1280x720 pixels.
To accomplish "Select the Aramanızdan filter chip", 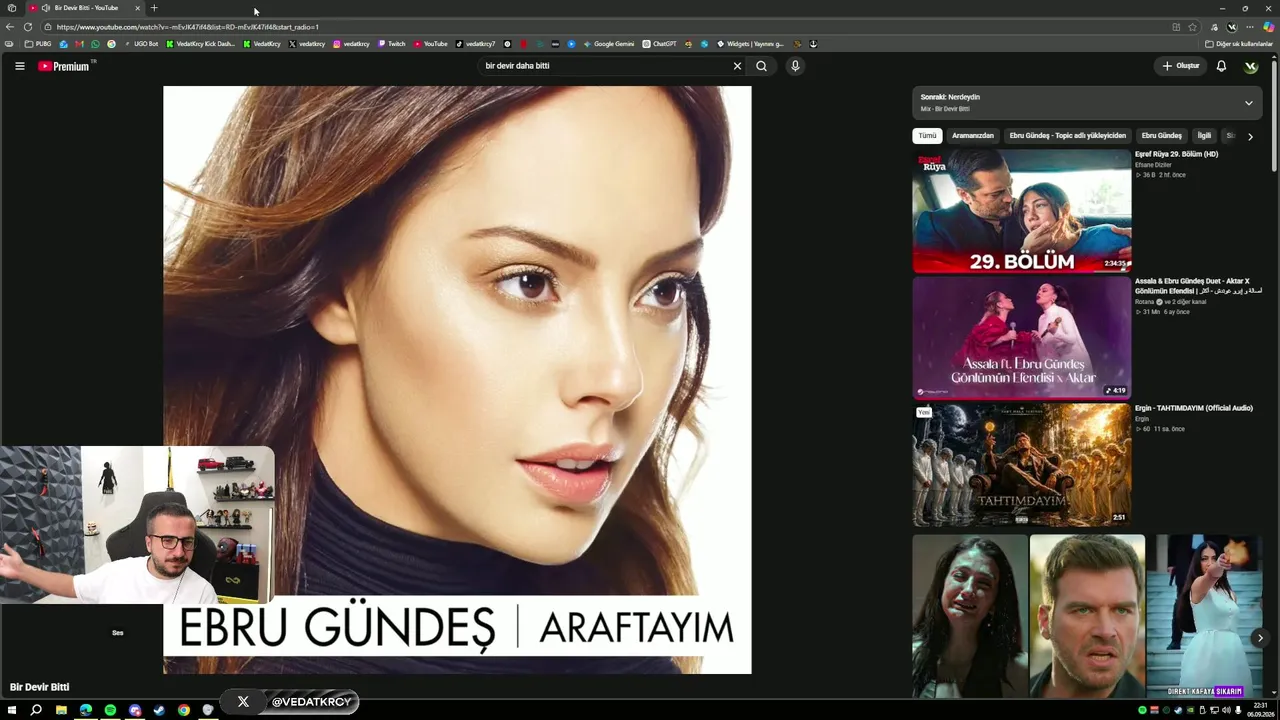I will pos(973,136).
